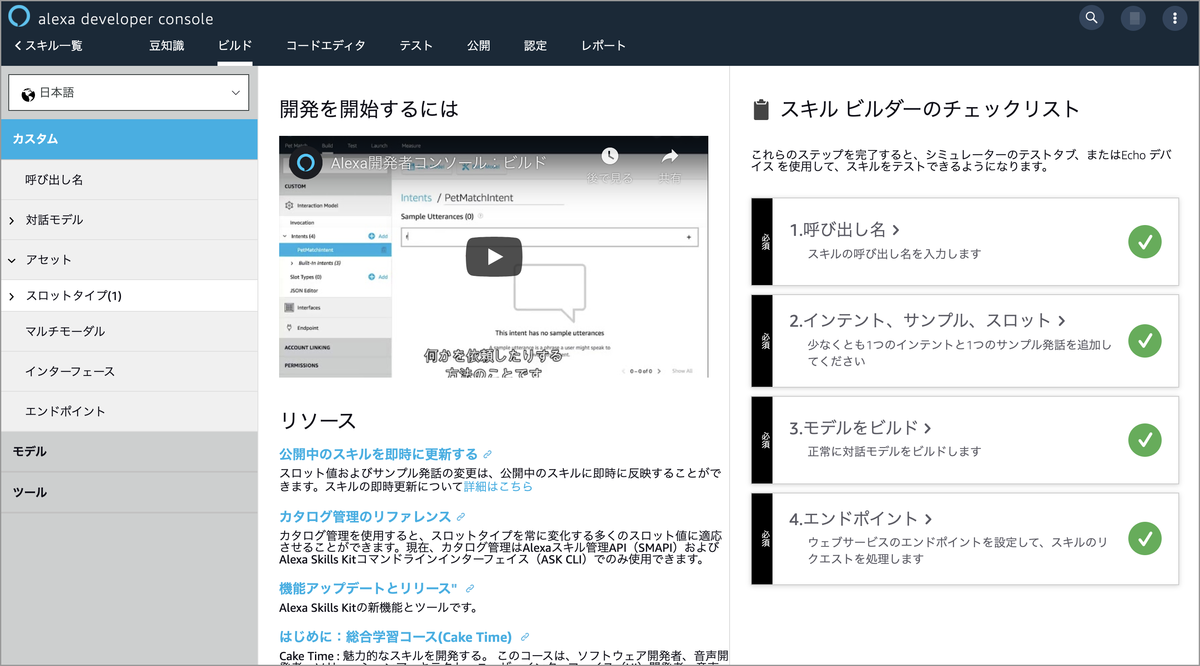This screenshot has height=666, width=1200.
Task: Click the globe icon in language selector
Action: pyautogui.click(x=28, y=93)
